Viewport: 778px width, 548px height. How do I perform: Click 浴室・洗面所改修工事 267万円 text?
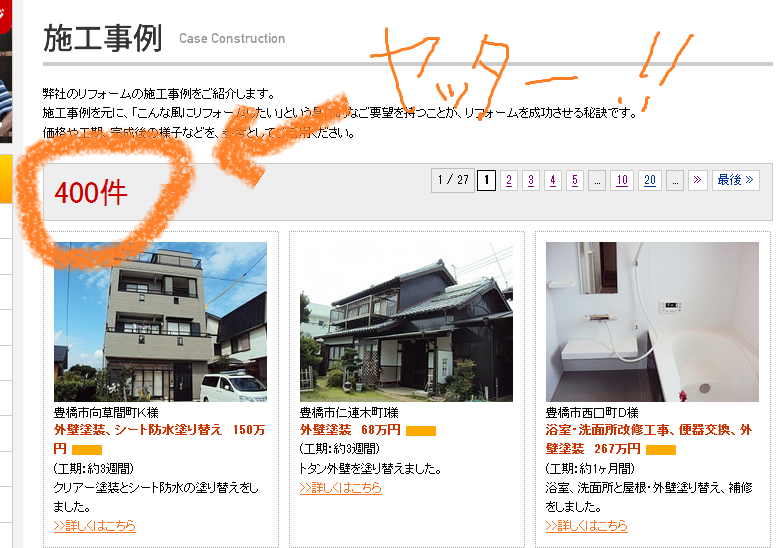[649, 439]
